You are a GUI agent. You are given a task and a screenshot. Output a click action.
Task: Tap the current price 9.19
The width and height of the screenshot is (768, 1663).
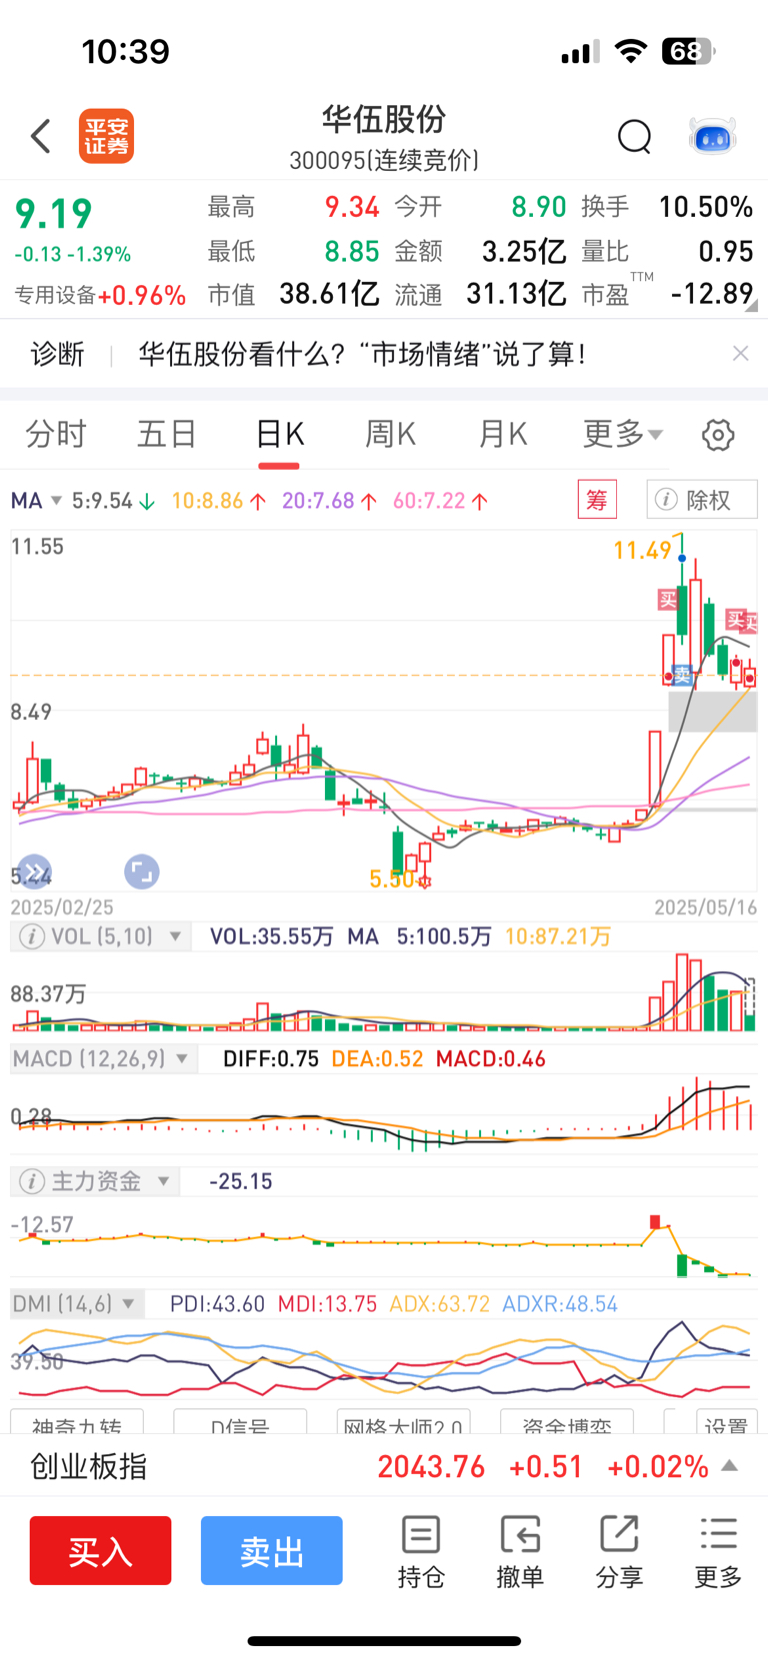click(54, 213)
